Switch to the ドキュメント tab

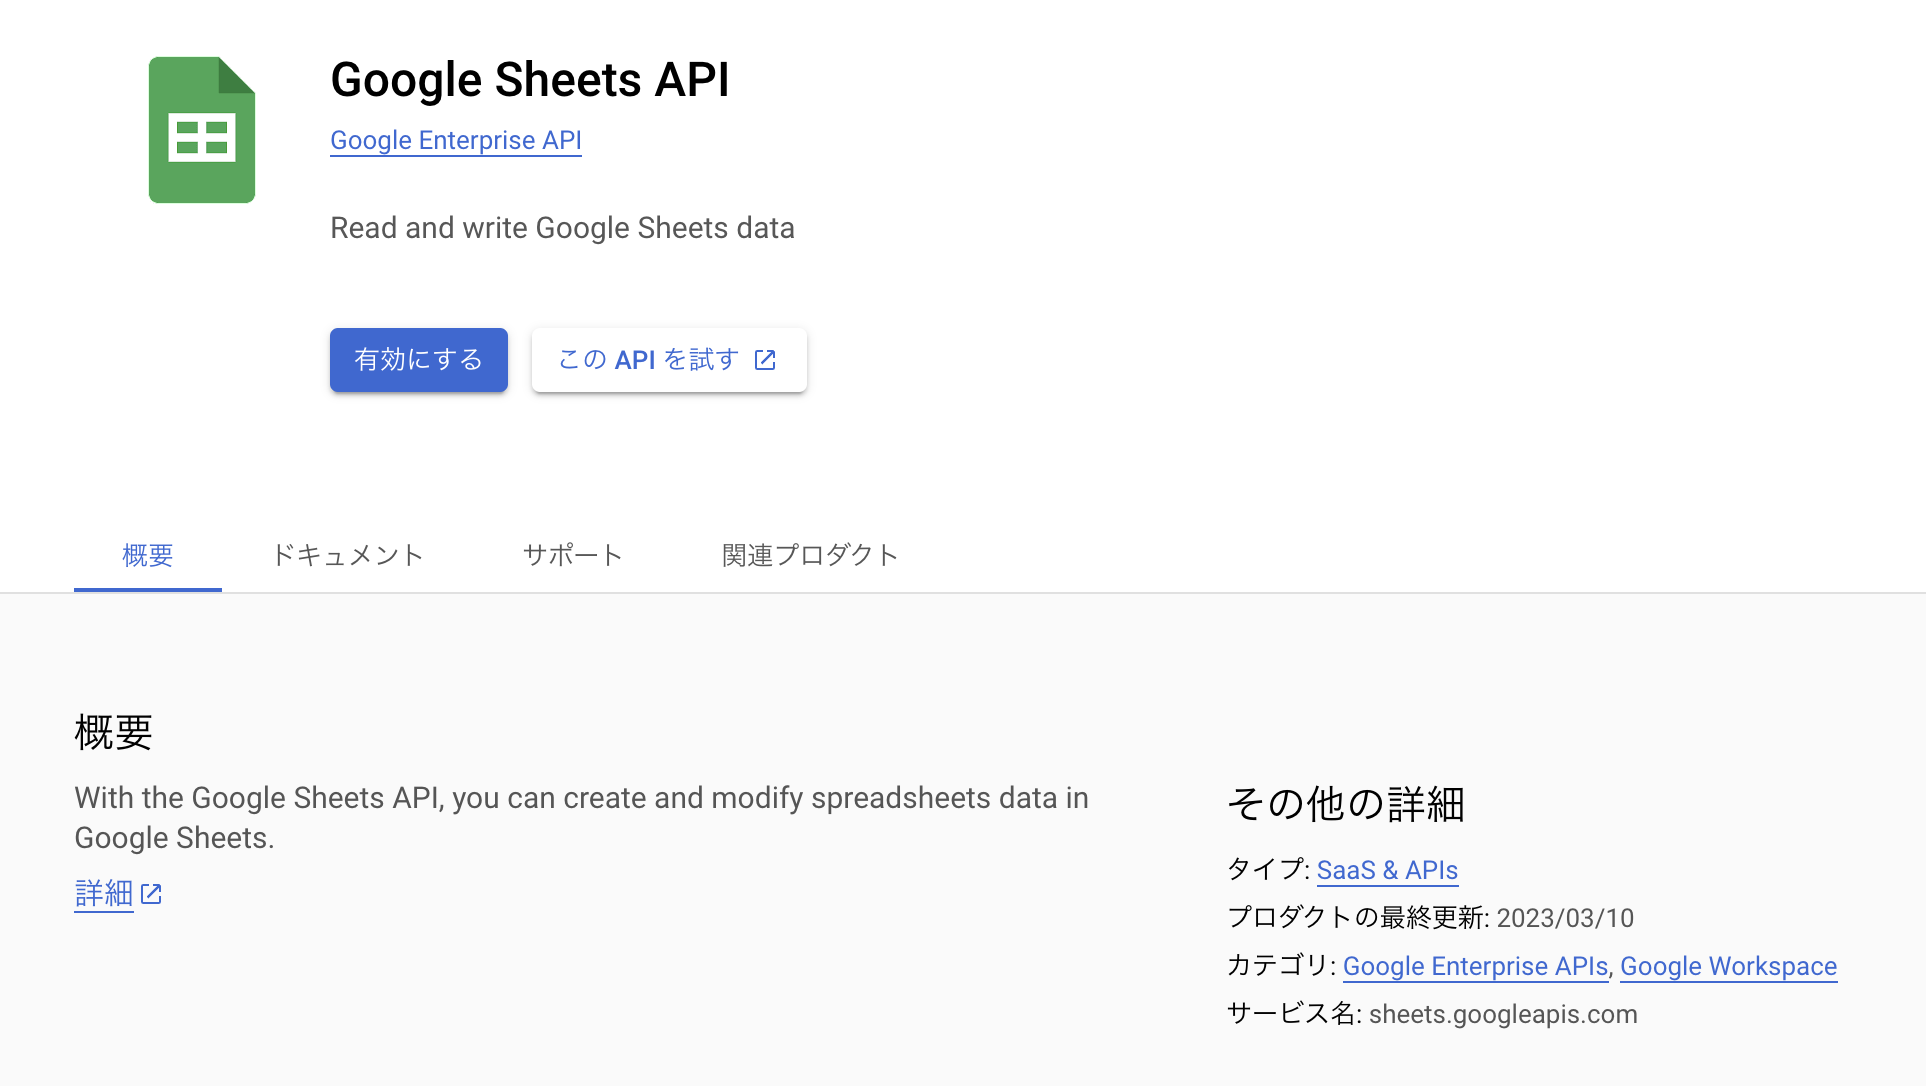point(347,556)
